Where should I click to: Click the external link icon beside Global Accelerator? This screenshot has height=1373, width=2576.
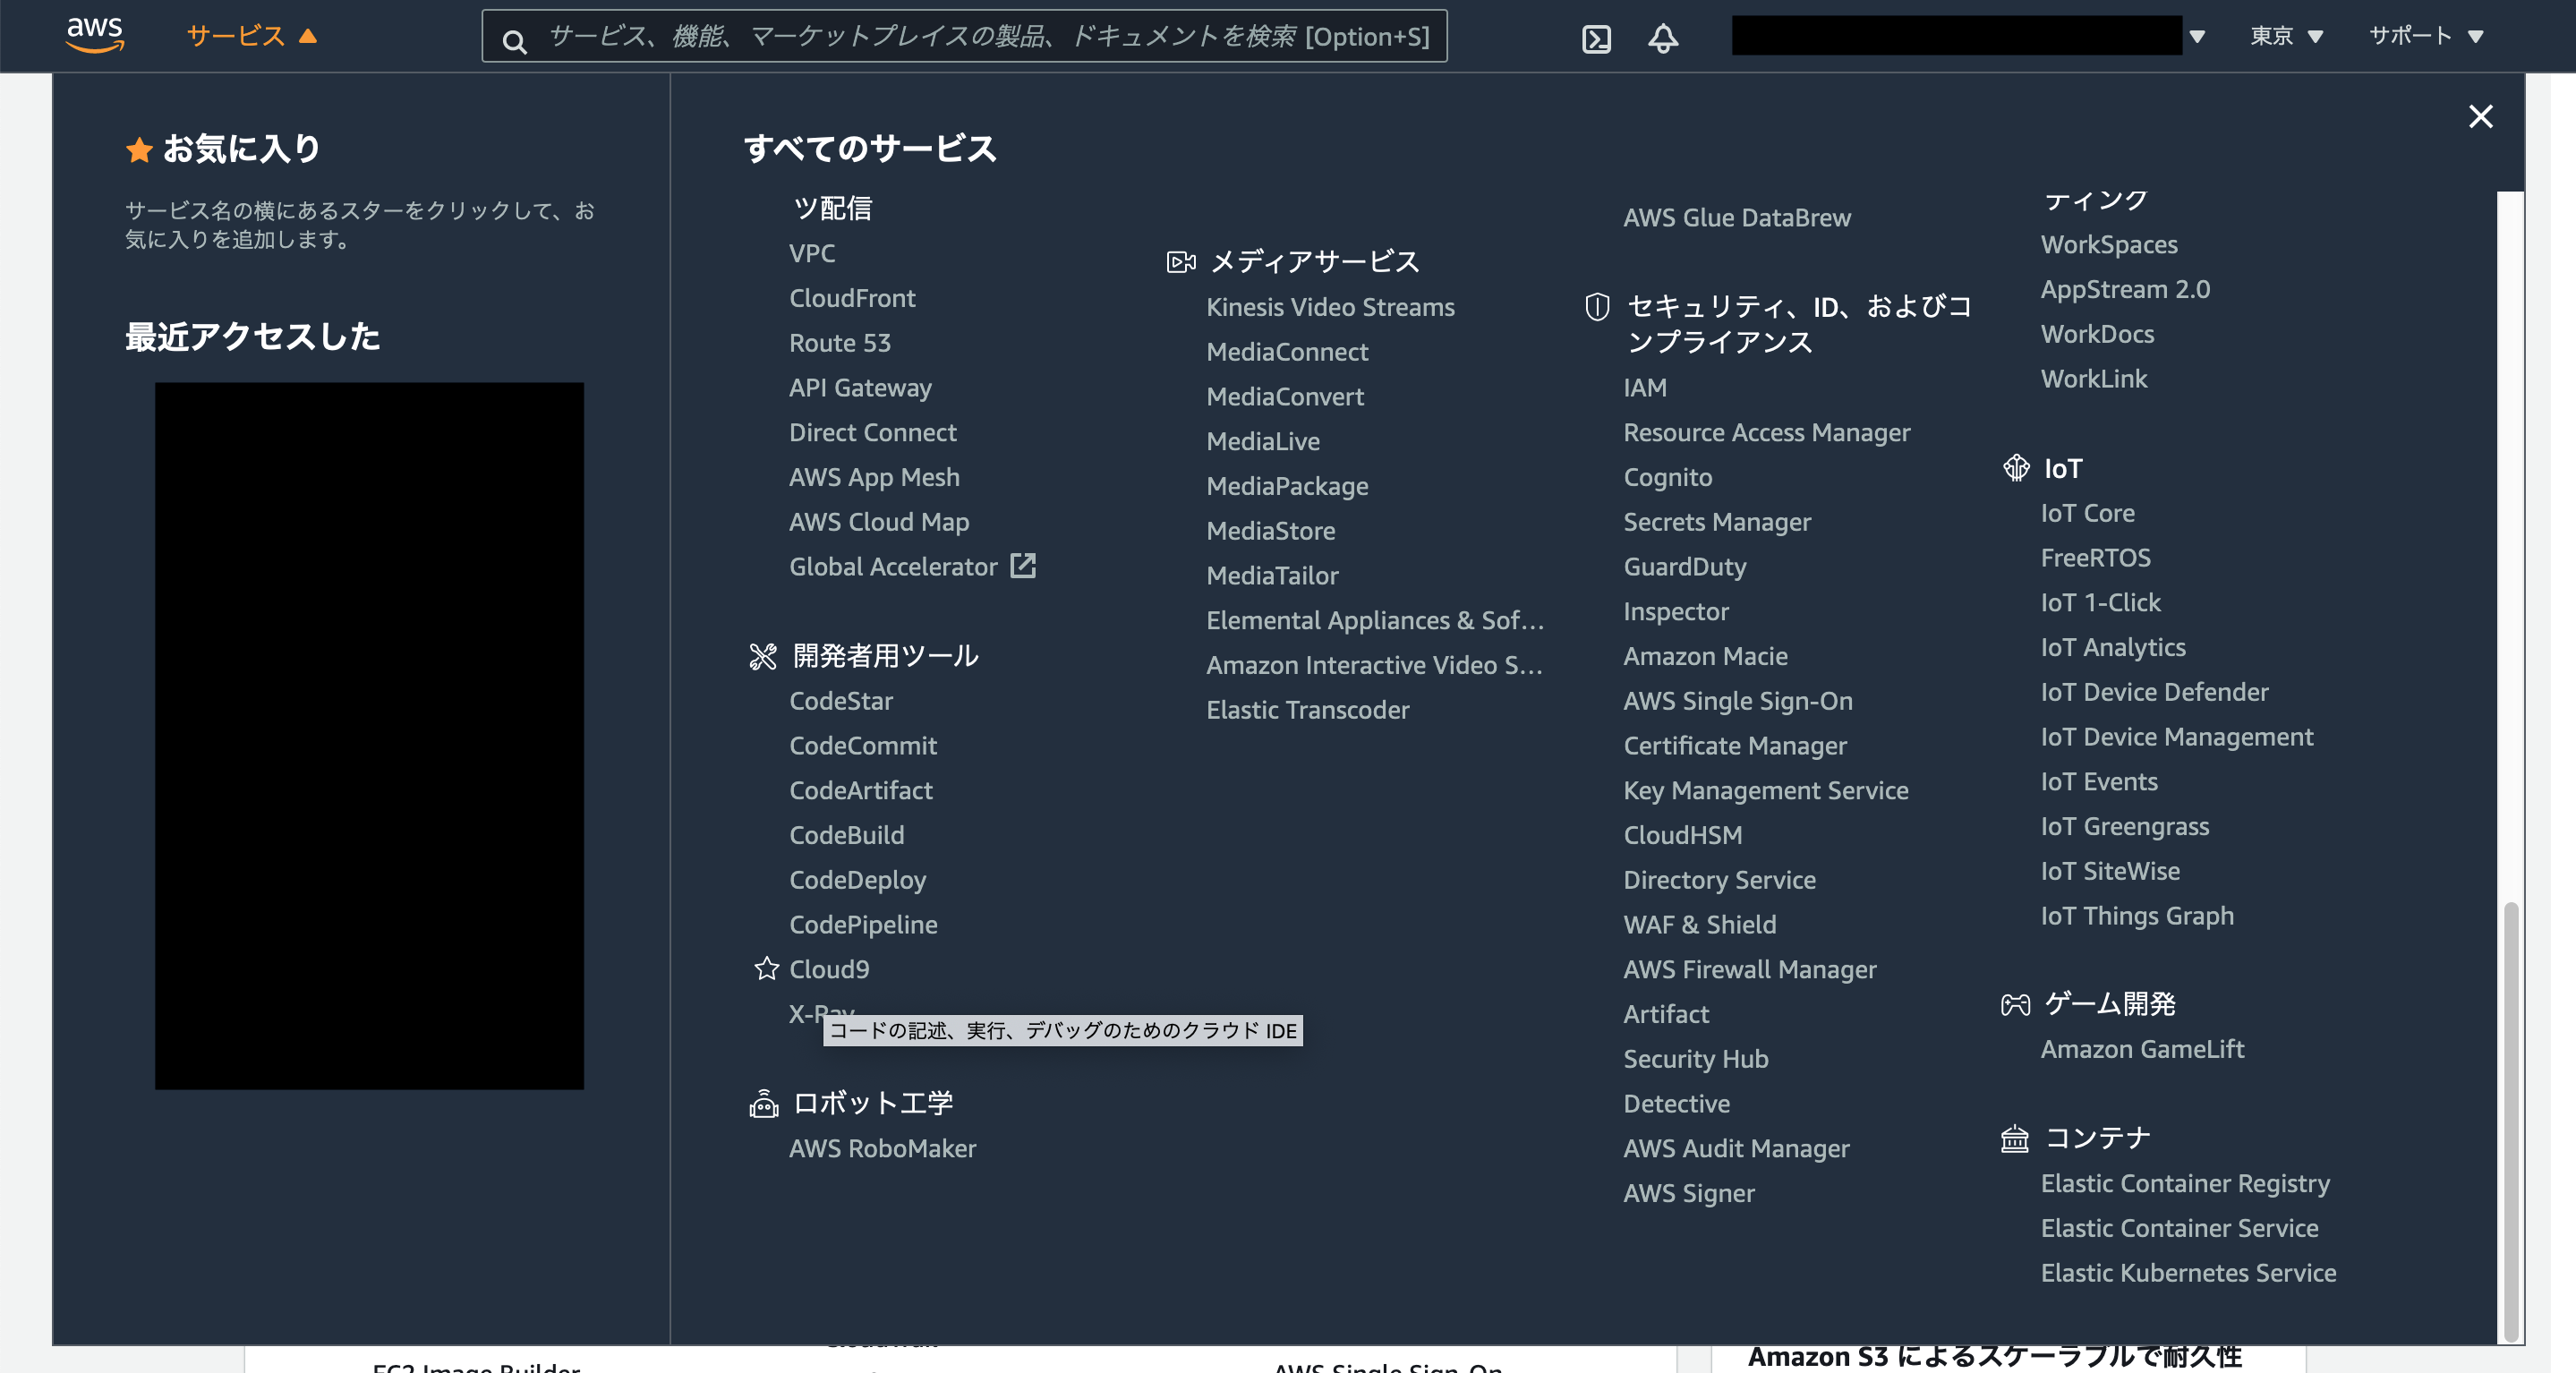[x=1023, y=565]
